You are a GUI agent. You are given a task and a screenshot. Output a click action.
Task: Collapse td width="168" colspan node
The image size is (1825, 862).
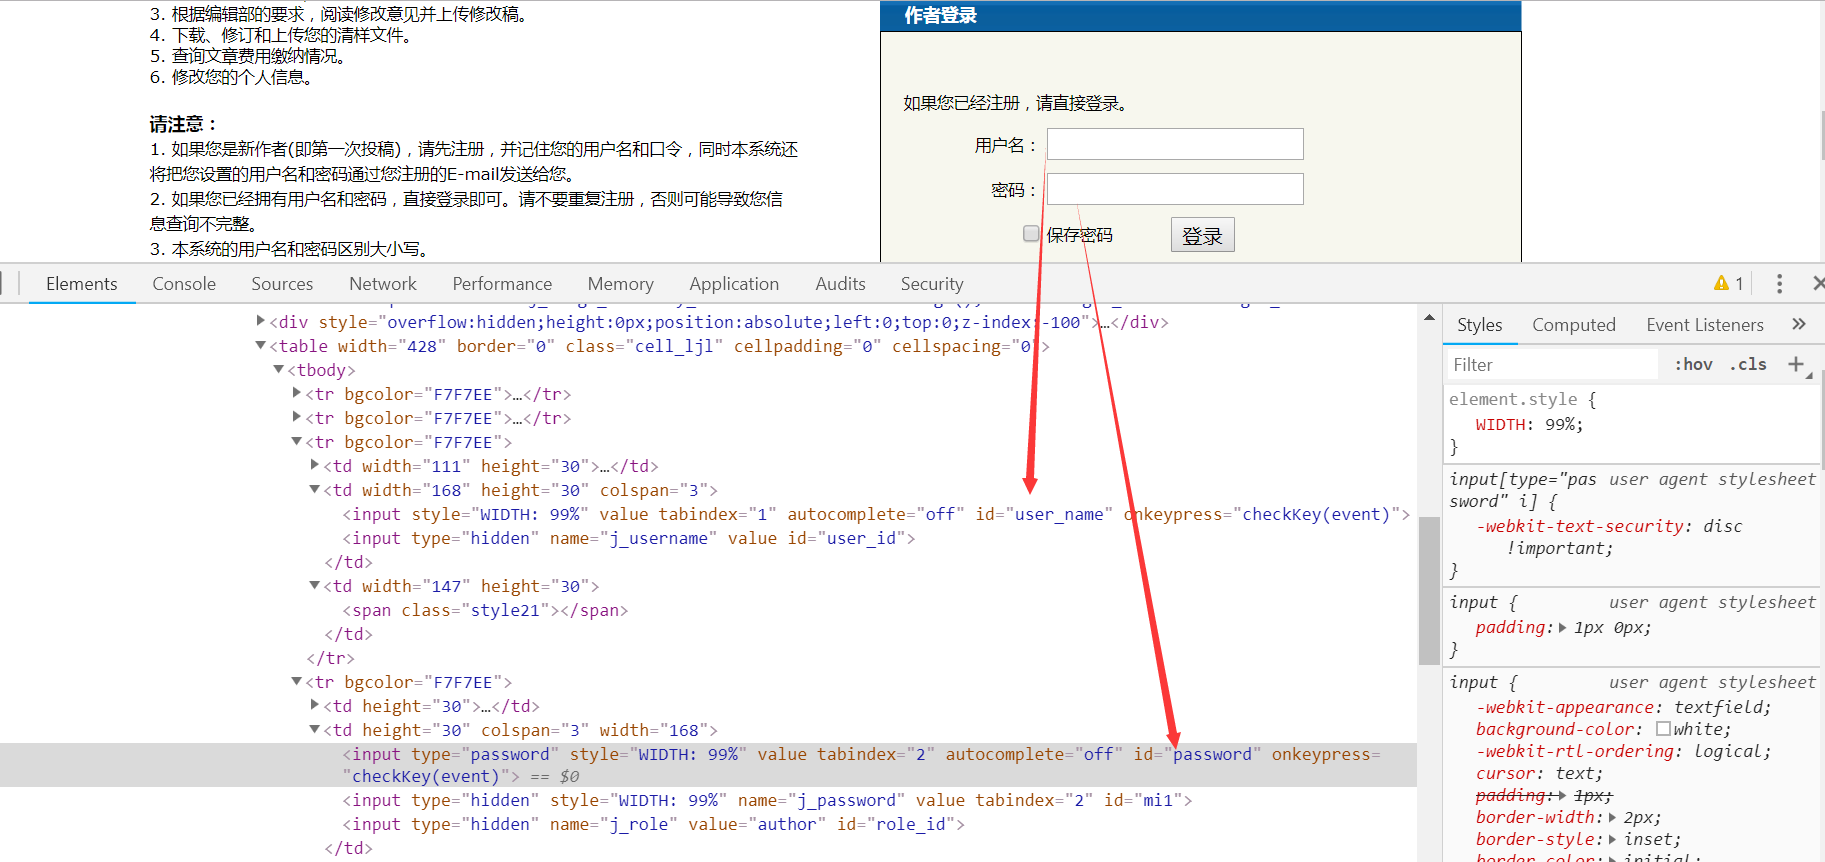tap(315, 489)
